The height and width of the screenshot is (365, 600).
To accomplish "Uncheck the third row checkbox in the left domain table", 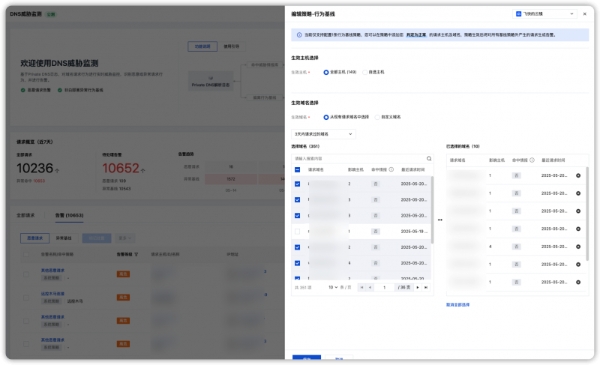I will pyautogui.click(x=297, y=216).
